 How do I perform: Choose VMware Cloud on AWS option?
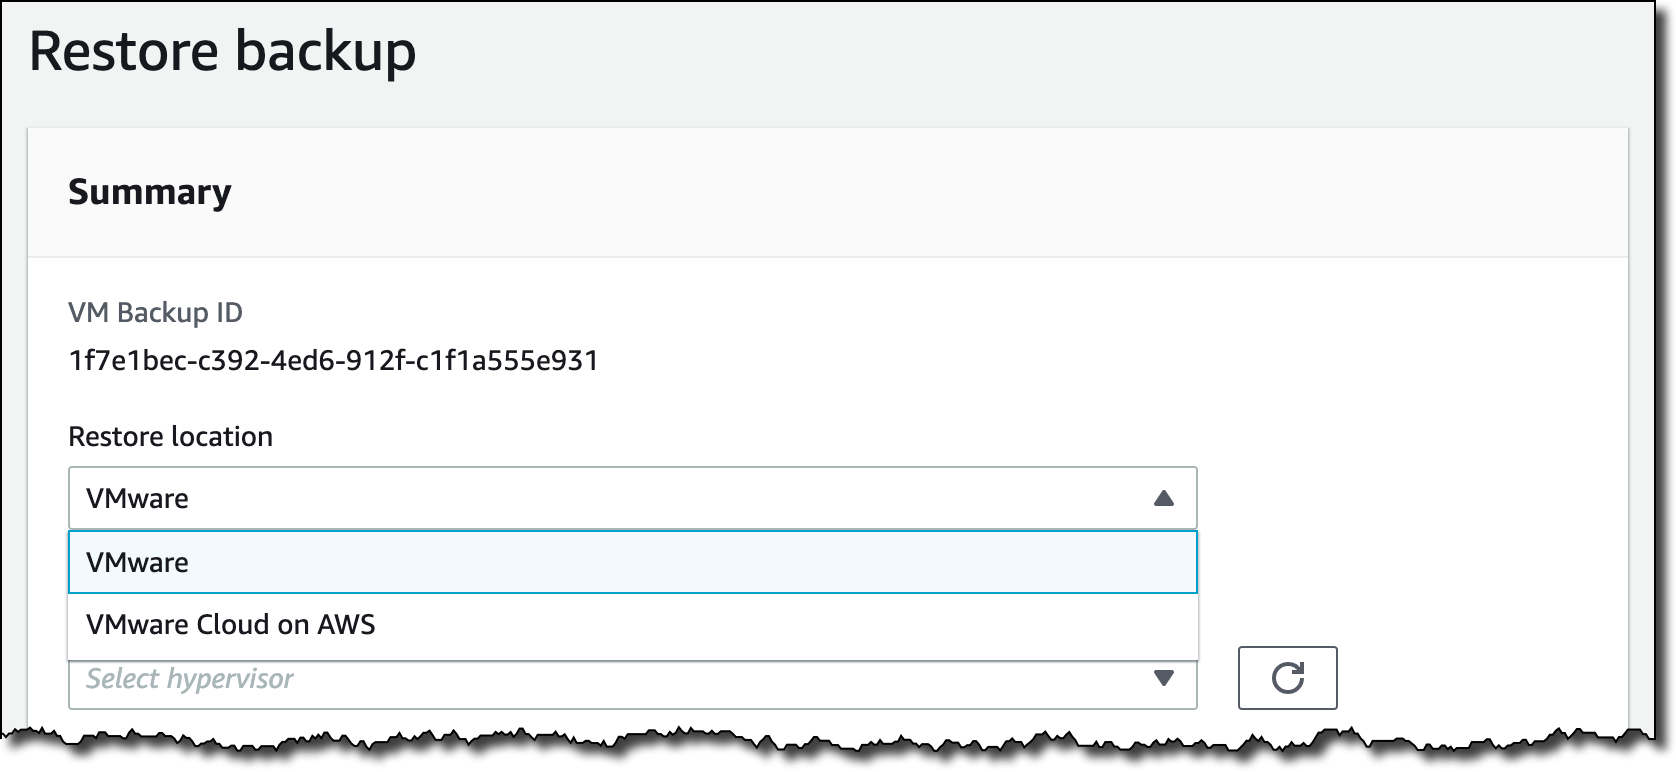[x=632, y=625]
